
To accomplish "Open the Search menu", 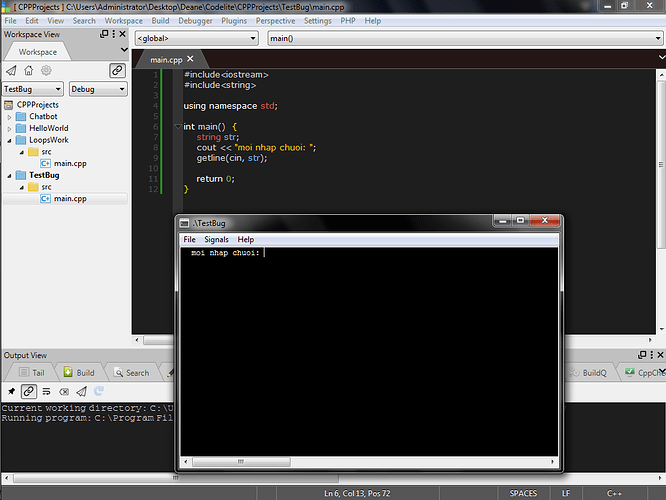I will (84, 21).
